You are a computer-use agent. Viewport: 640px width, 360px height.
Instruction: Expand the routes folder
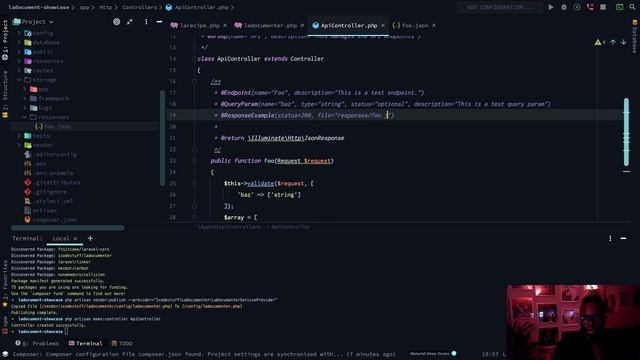pyautogui.click(x=19, y=71)
